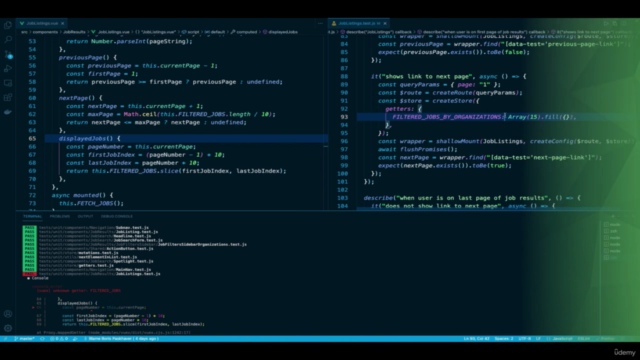This screenshot has width=640, height=360.
Task: Close the JobListings.test.js tab
Action: coord(385,23)
